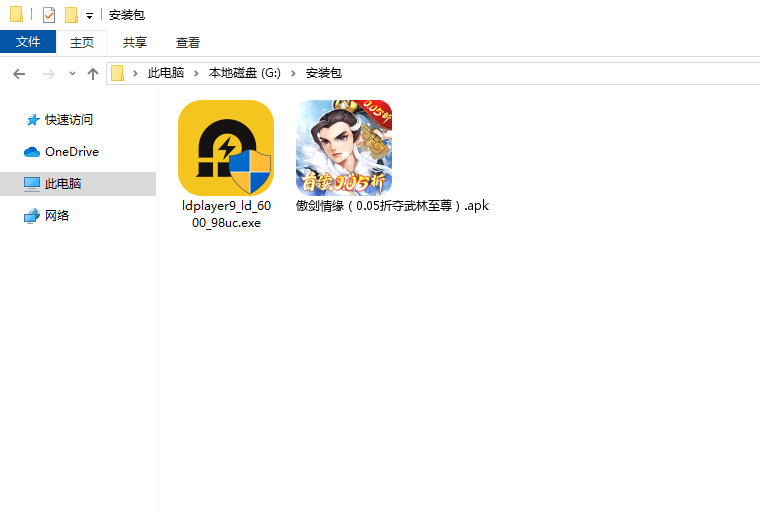
Task: Switch to the 主页 ribbon tab
Action: pyautogui.click(x=82, y=42)
